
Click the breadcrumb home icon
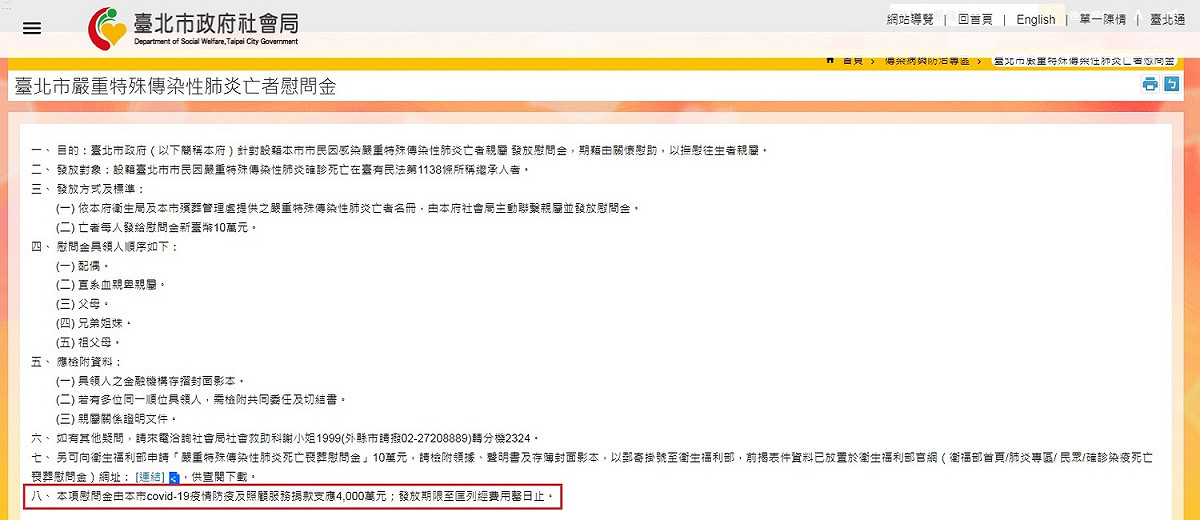[830, 62]
